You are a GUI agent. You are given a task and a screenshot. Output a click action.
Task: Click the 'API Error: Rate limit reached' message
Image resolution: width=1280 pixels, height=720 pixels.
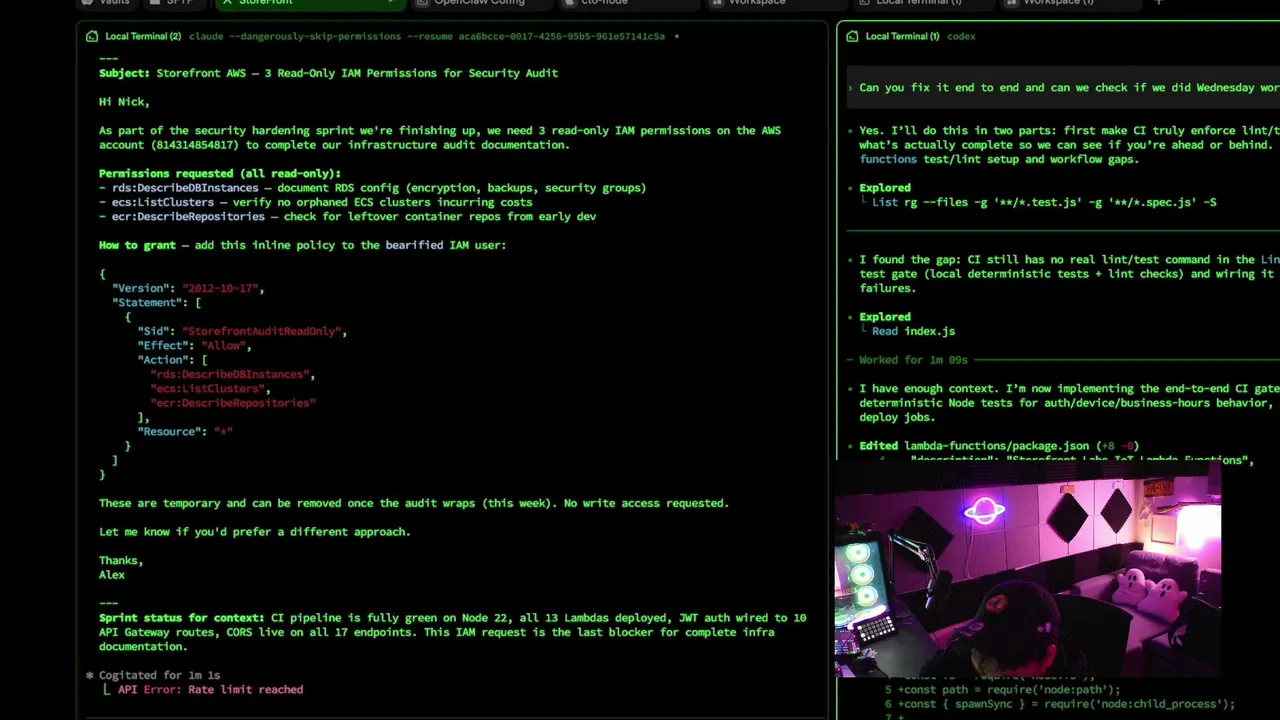(210, 689)
